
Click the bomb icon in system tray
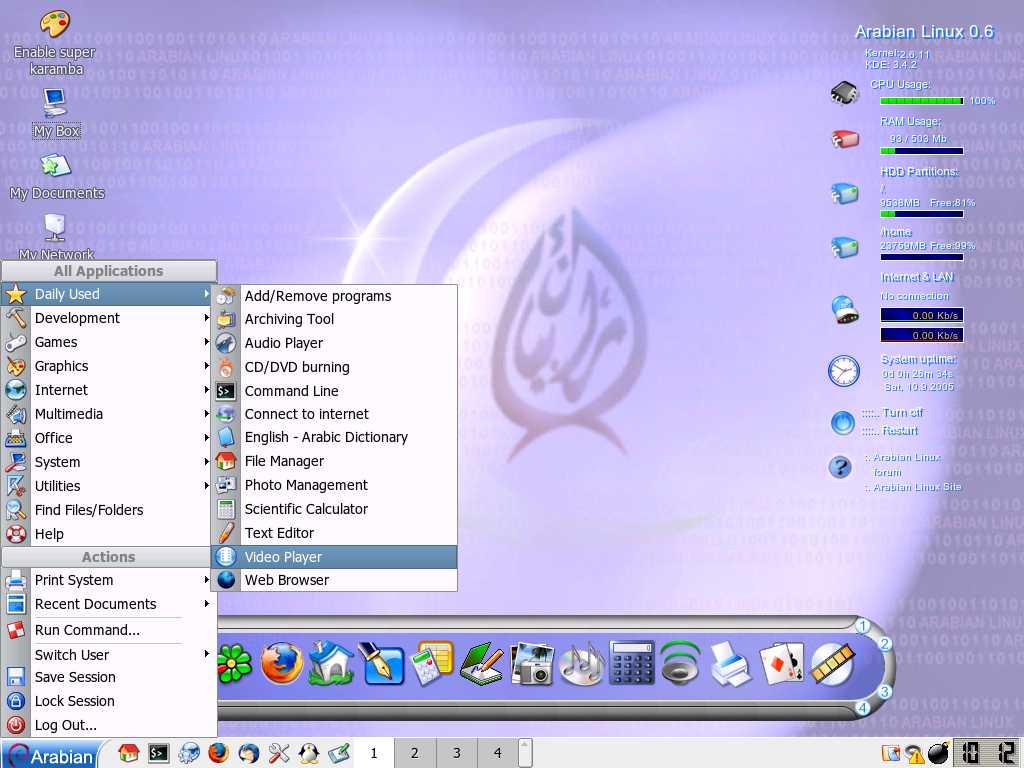pyautogui.click(x=938, y=754)
